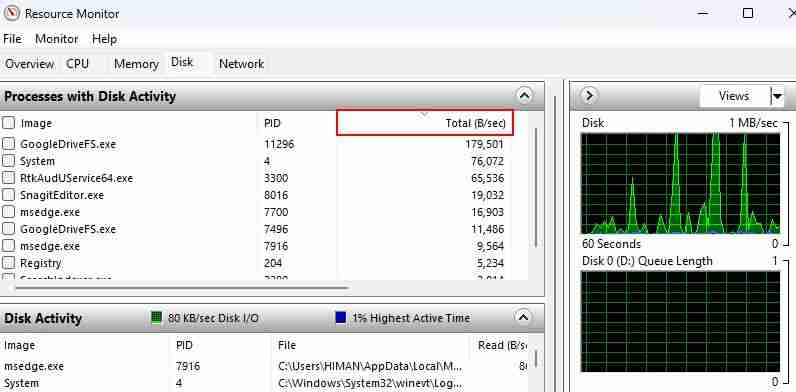Switch to the Network tab

[x=241, y=64]
